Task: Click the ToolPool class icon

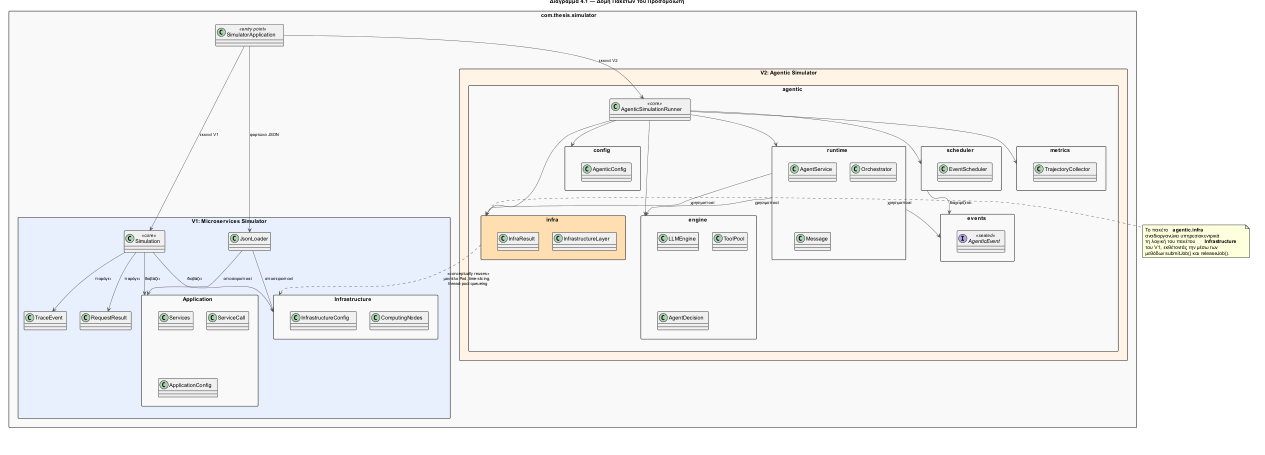Action: 718,239
